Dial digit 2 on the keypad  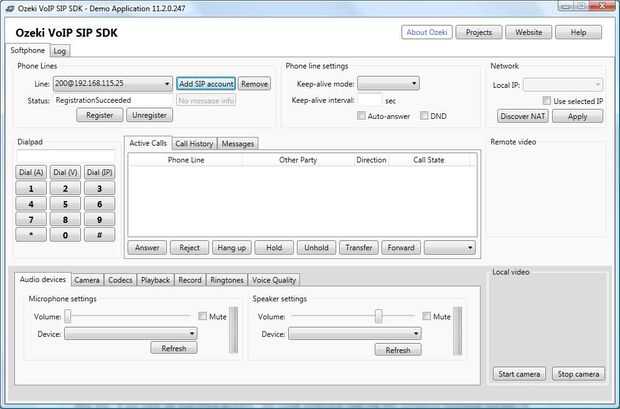click(x=65, y=188)
